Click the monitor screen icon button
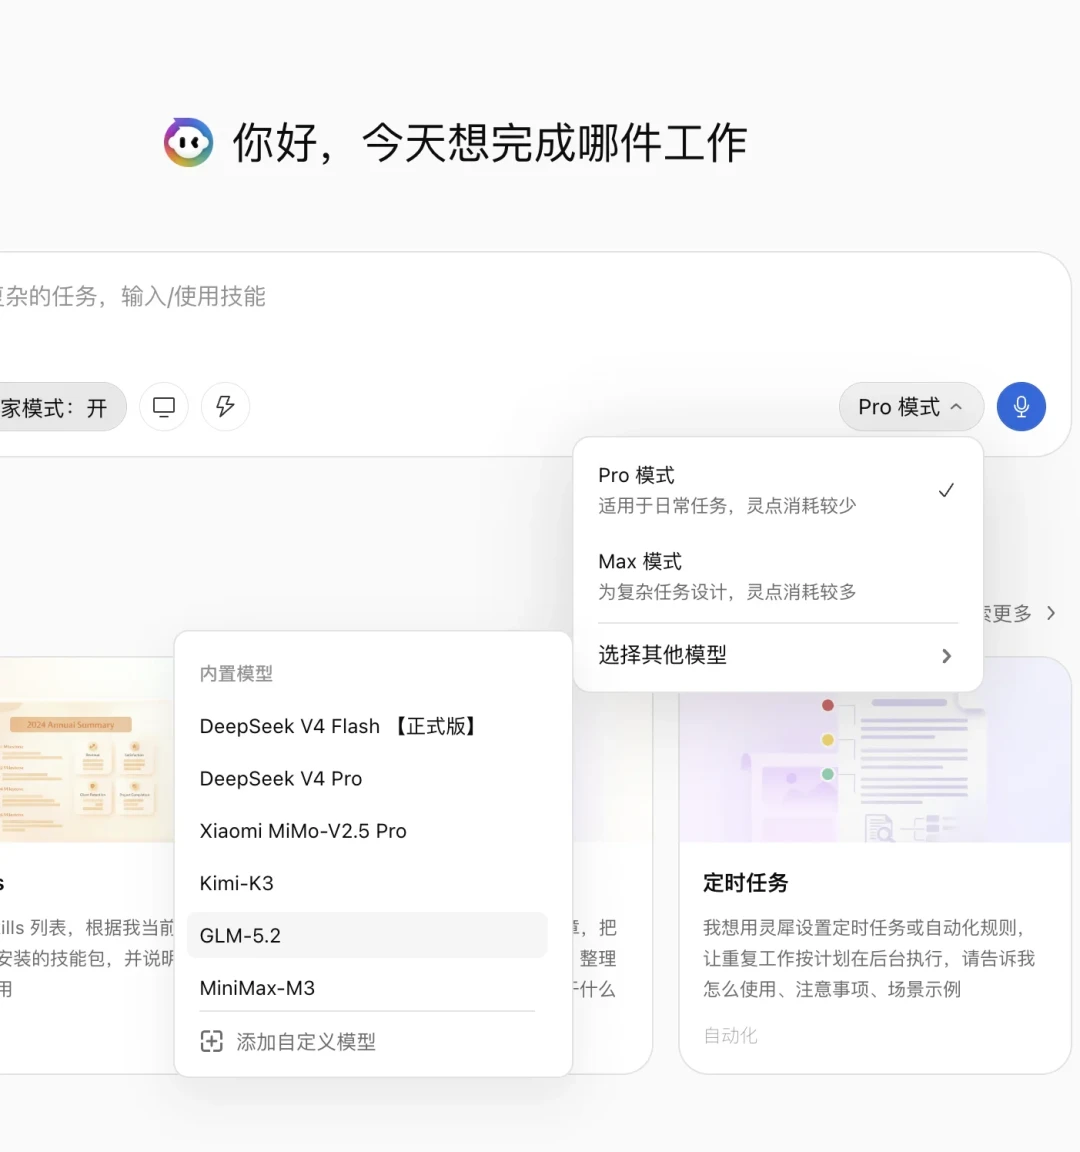Viewport: 1080px width, 1152px height. point(164,406)
